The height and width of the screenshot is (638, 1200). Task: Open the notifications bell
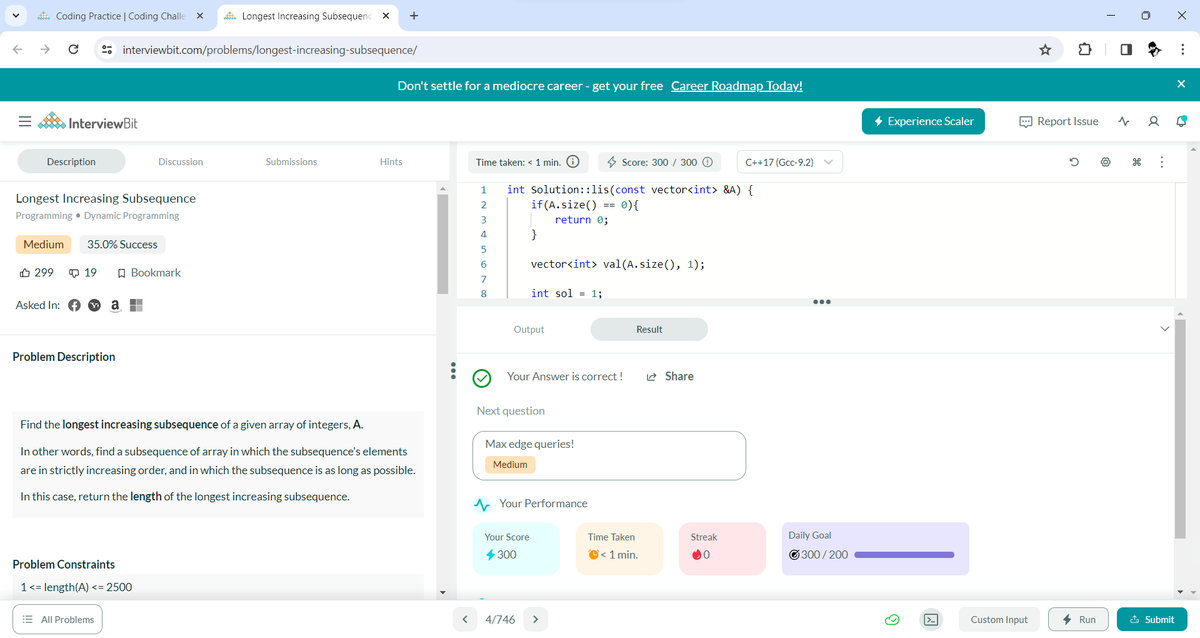(x=1181, y=122)
